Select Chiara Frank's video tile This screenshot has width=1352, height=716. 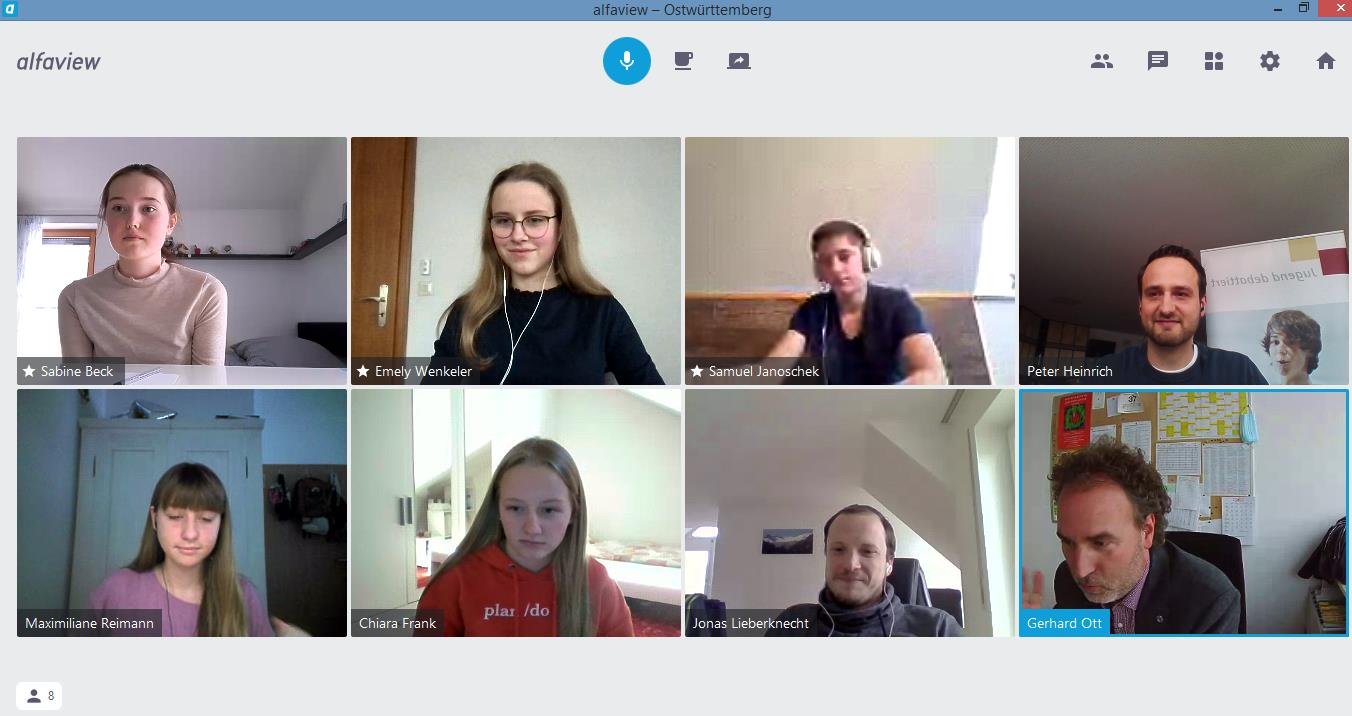(516, 513)
